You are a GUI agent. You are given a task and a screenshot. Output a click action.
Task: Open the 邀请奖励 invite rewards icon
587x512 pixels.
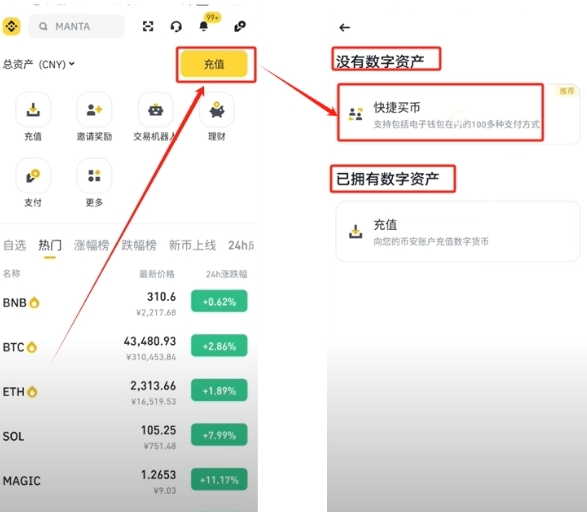tap(94, 110)
